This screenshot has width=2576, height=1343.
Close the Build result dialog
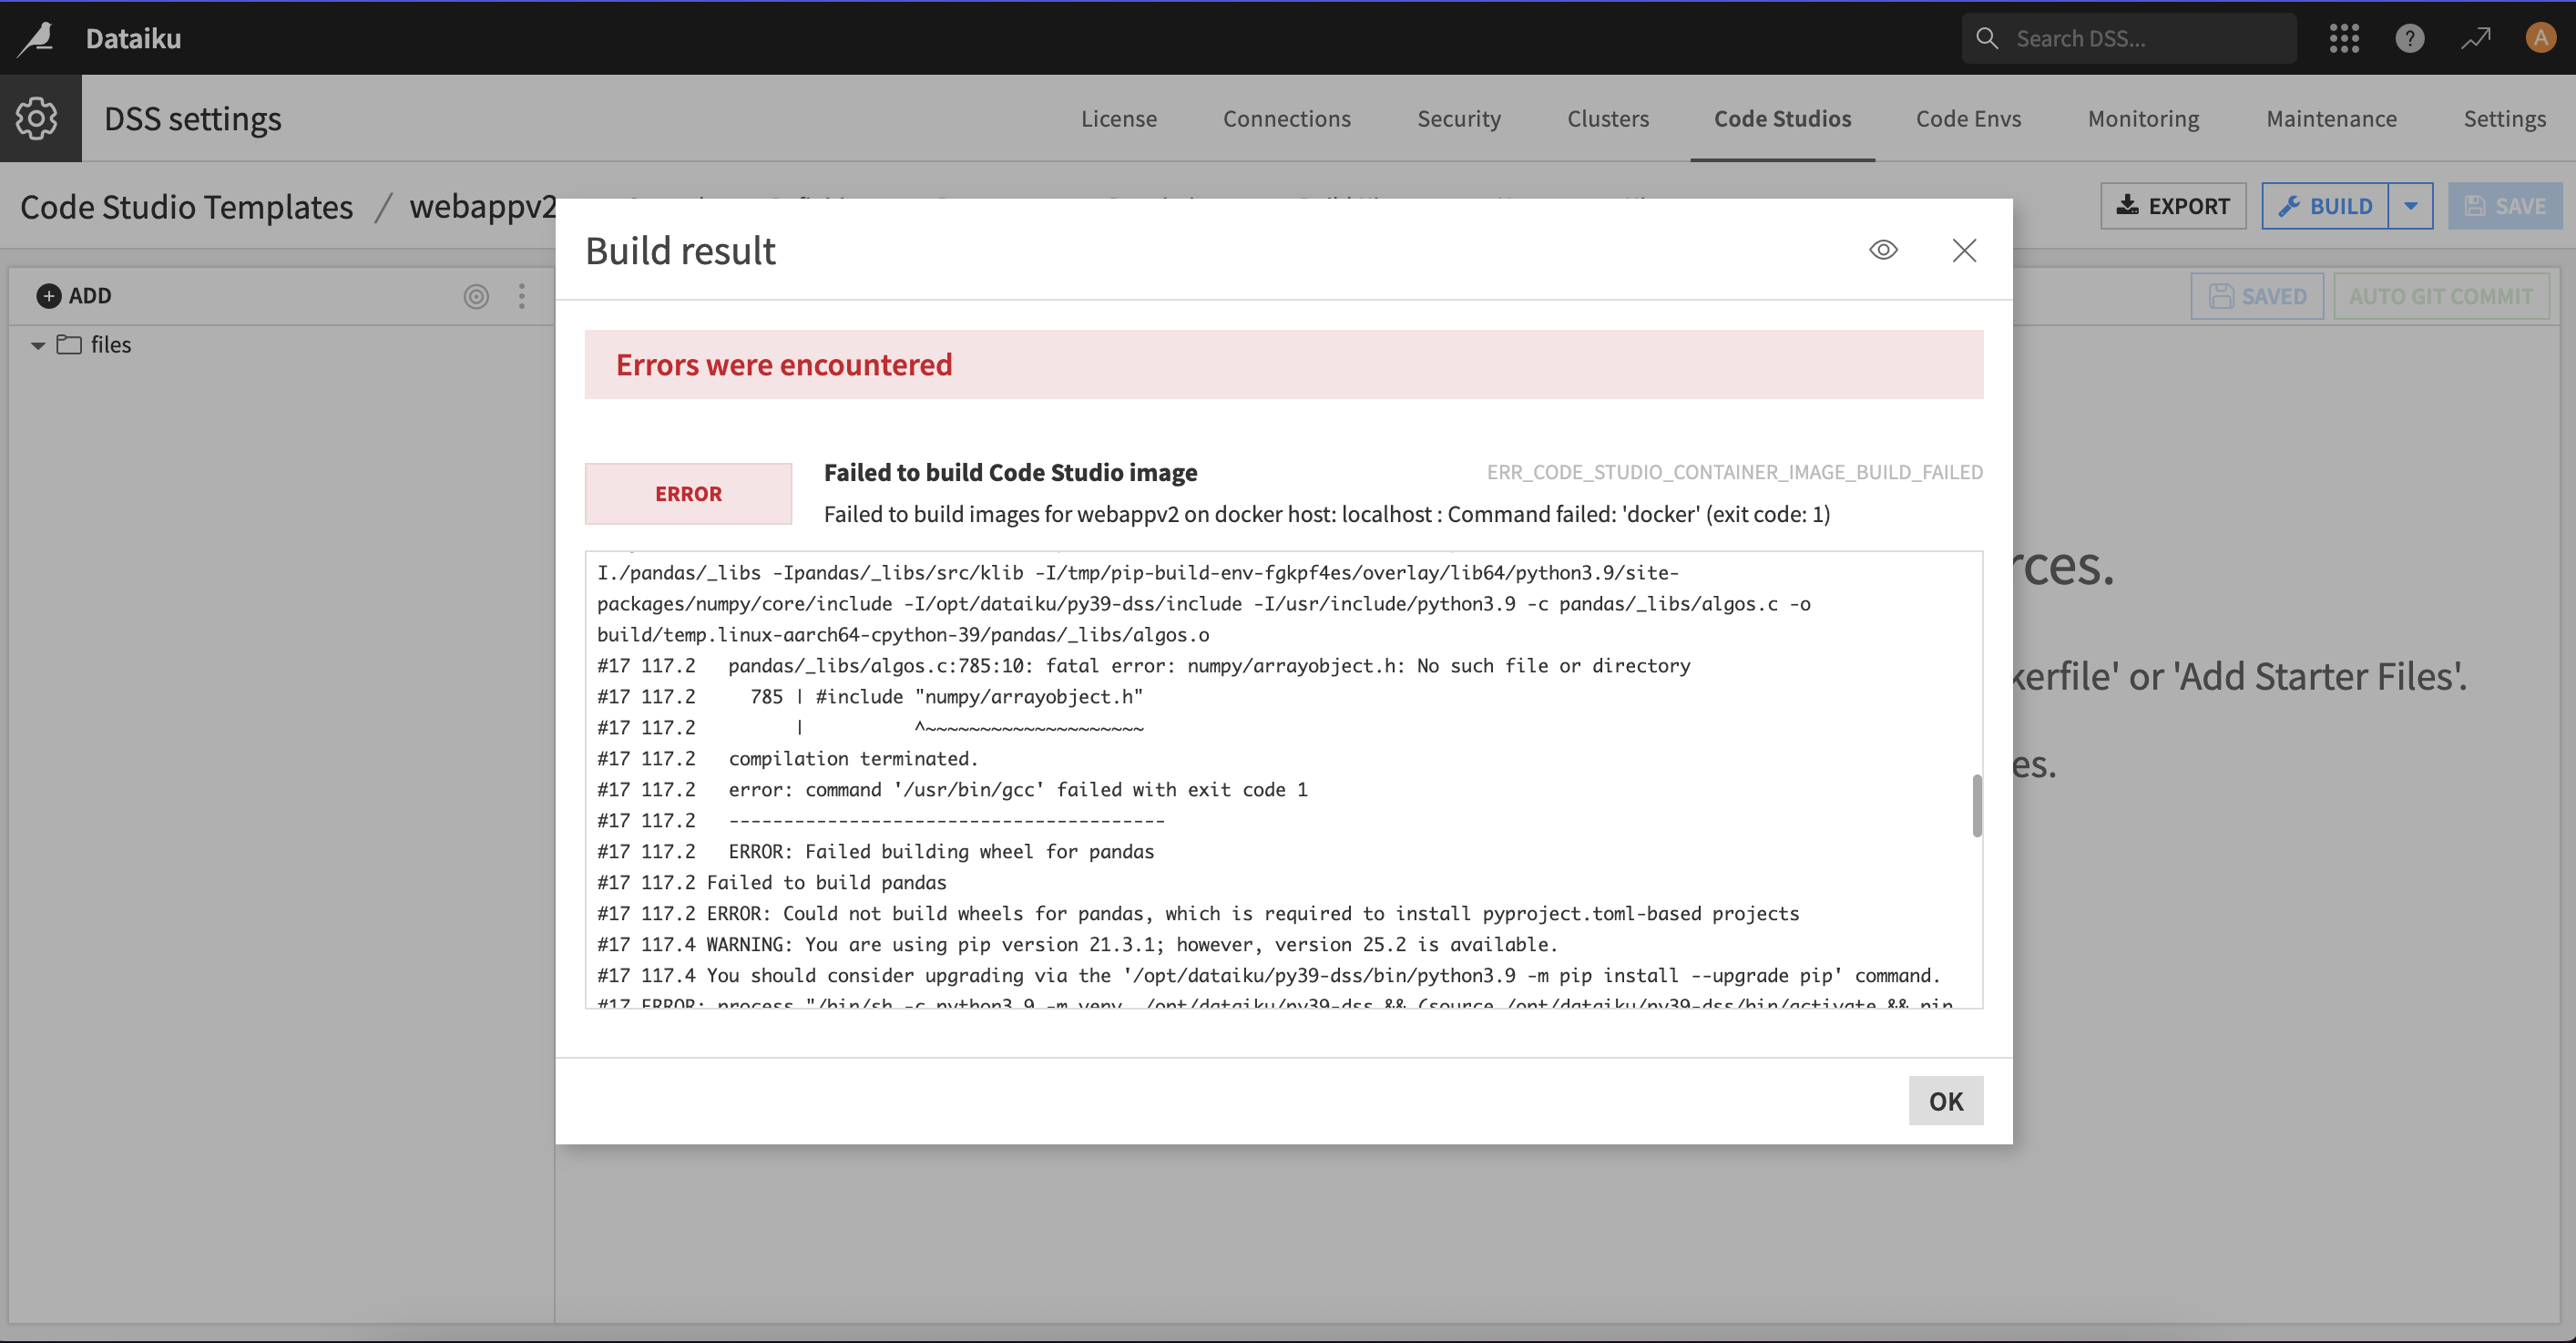[x=1964, y=250]
